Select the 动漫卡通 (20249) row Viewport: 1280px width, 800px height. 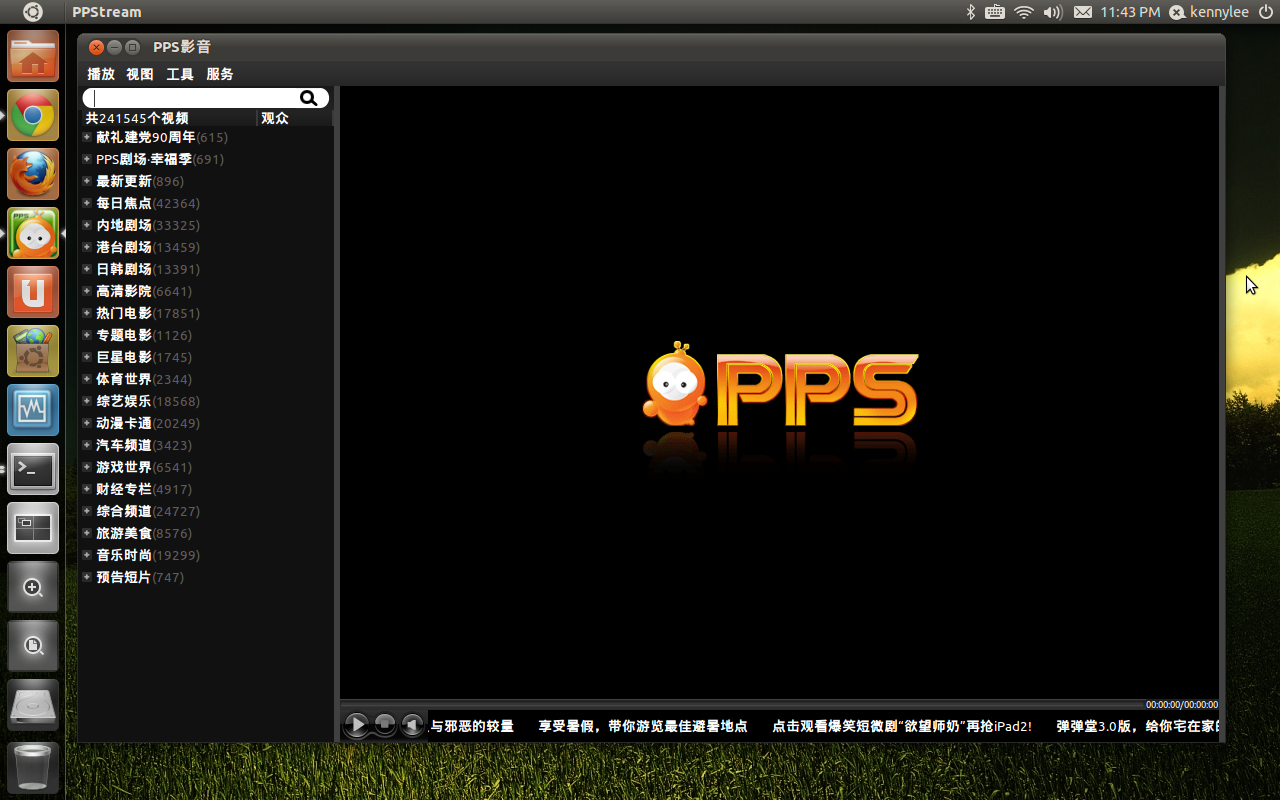coord(207,423)
